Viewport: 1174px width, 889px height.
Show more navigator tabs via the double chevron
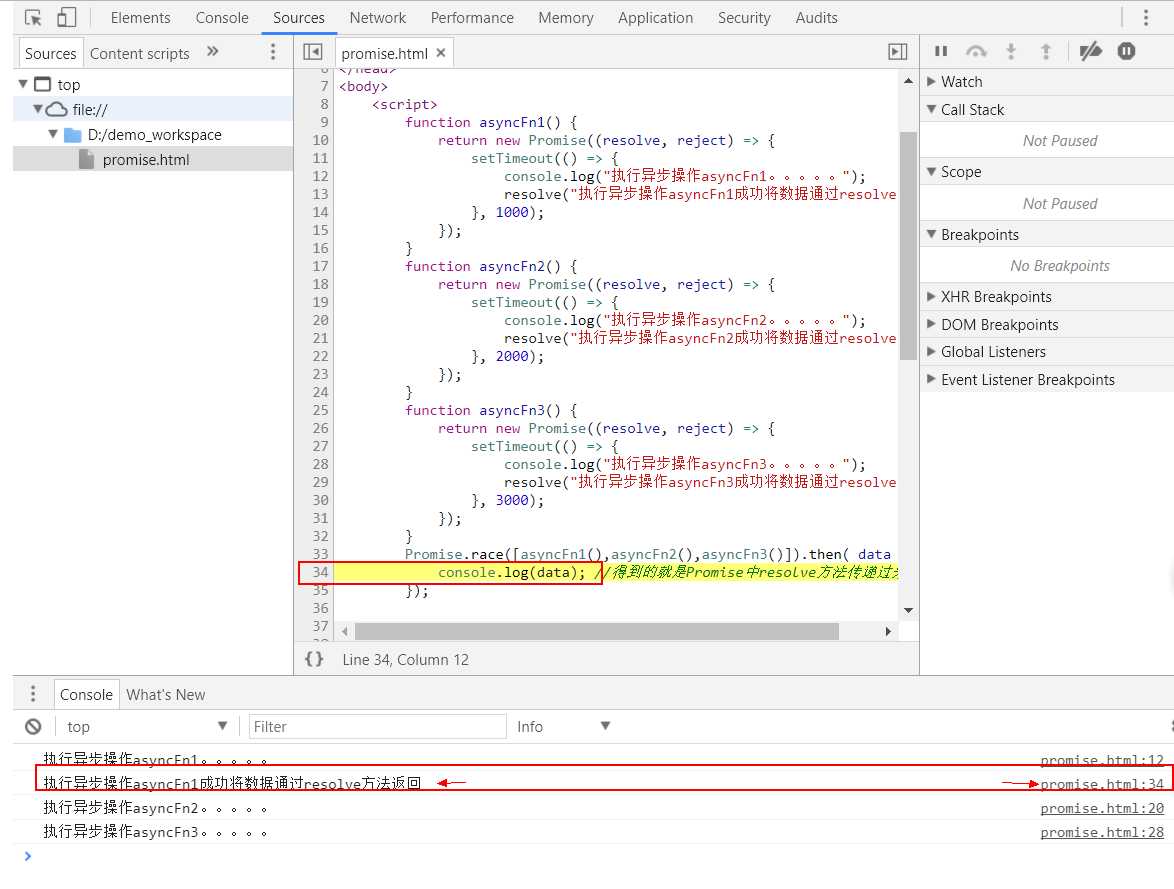click(x=213, y=52)
